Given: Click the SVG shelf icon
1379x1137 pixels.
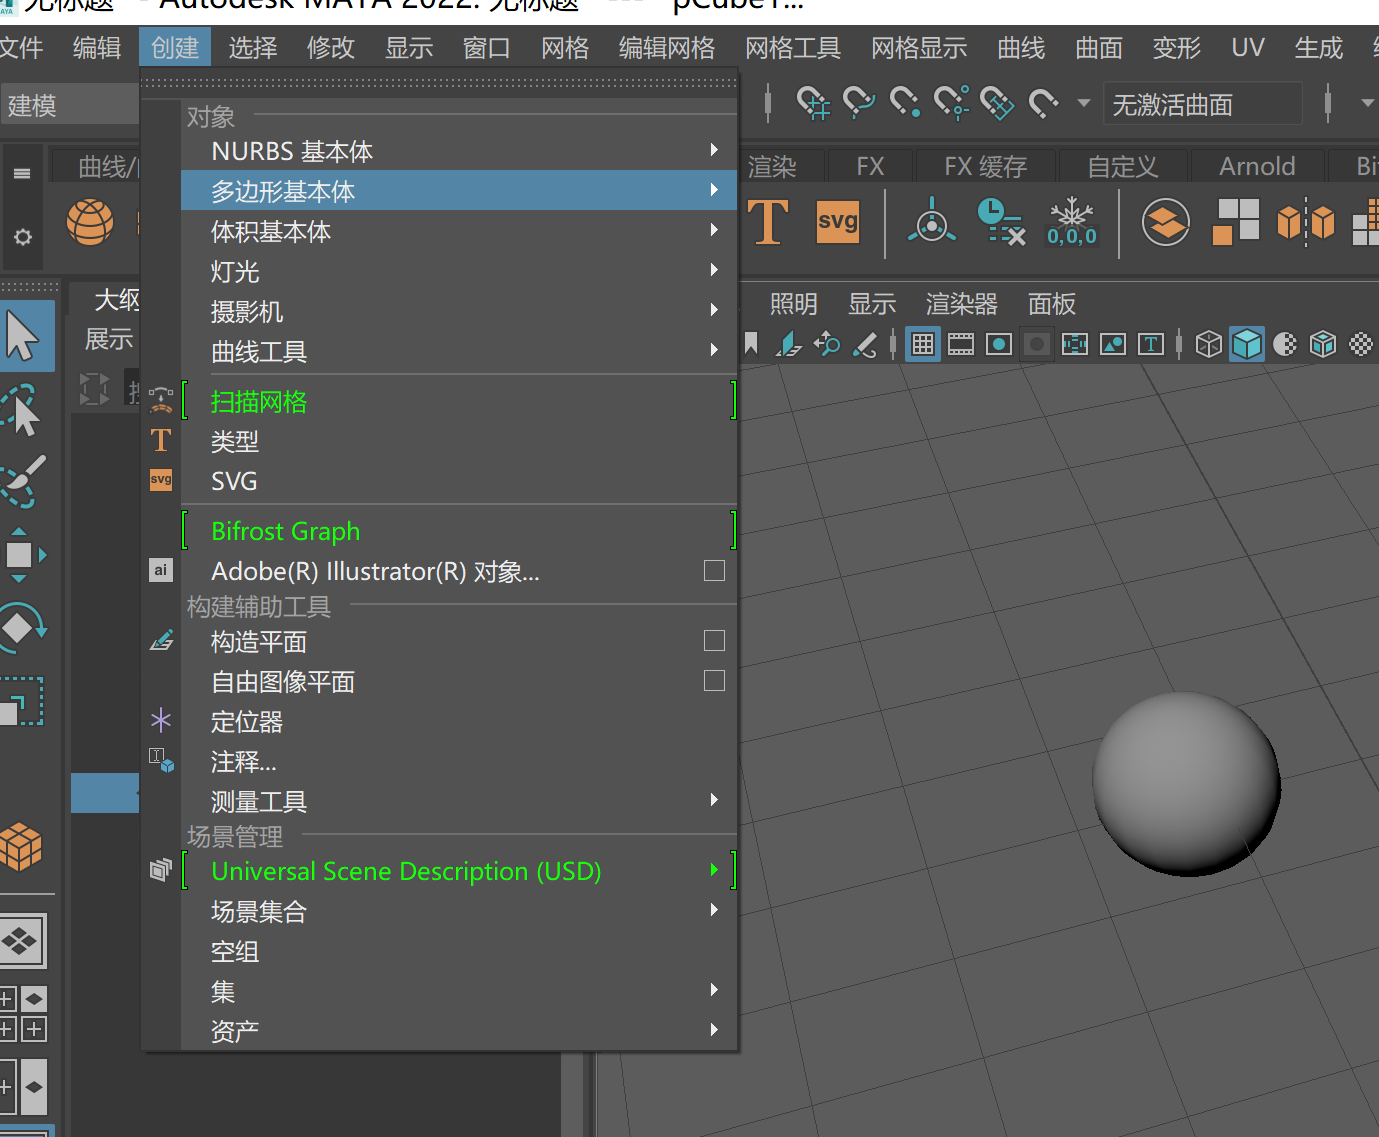Looking at the screenshot, I should [838, 221].
